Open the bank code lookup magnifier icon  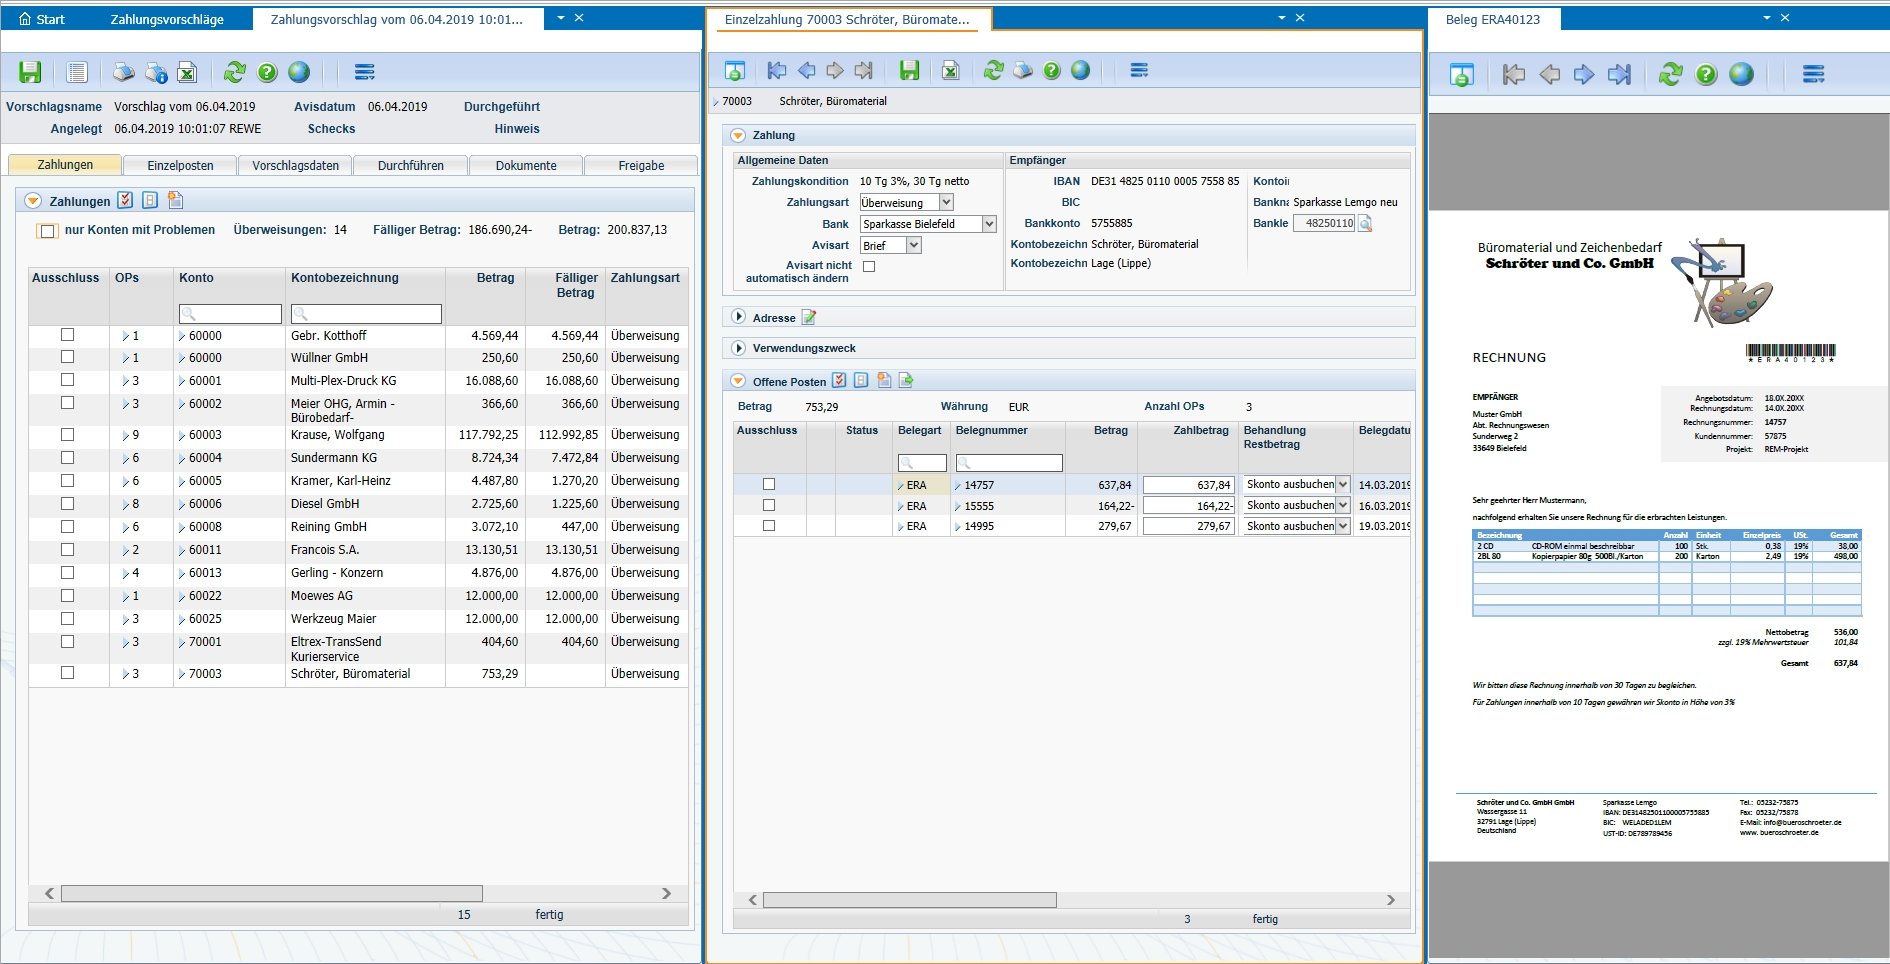coord(1366,224)
